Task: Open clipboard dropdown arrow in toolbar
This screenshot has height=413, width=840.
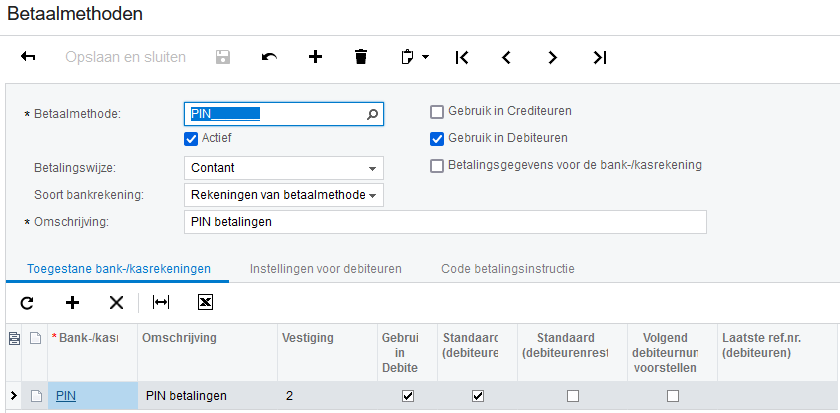Action: pos(425,57)
